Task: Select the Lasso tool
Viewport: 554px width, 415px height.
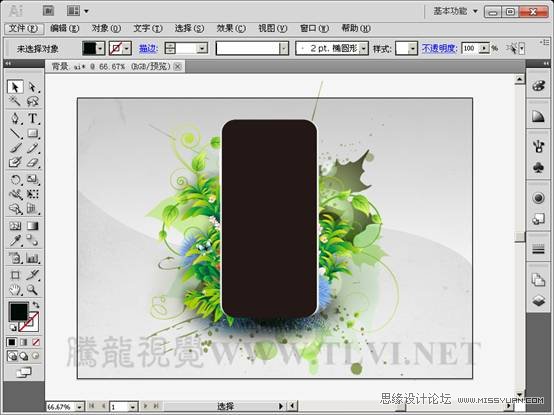Action: (x=33, y=101)
